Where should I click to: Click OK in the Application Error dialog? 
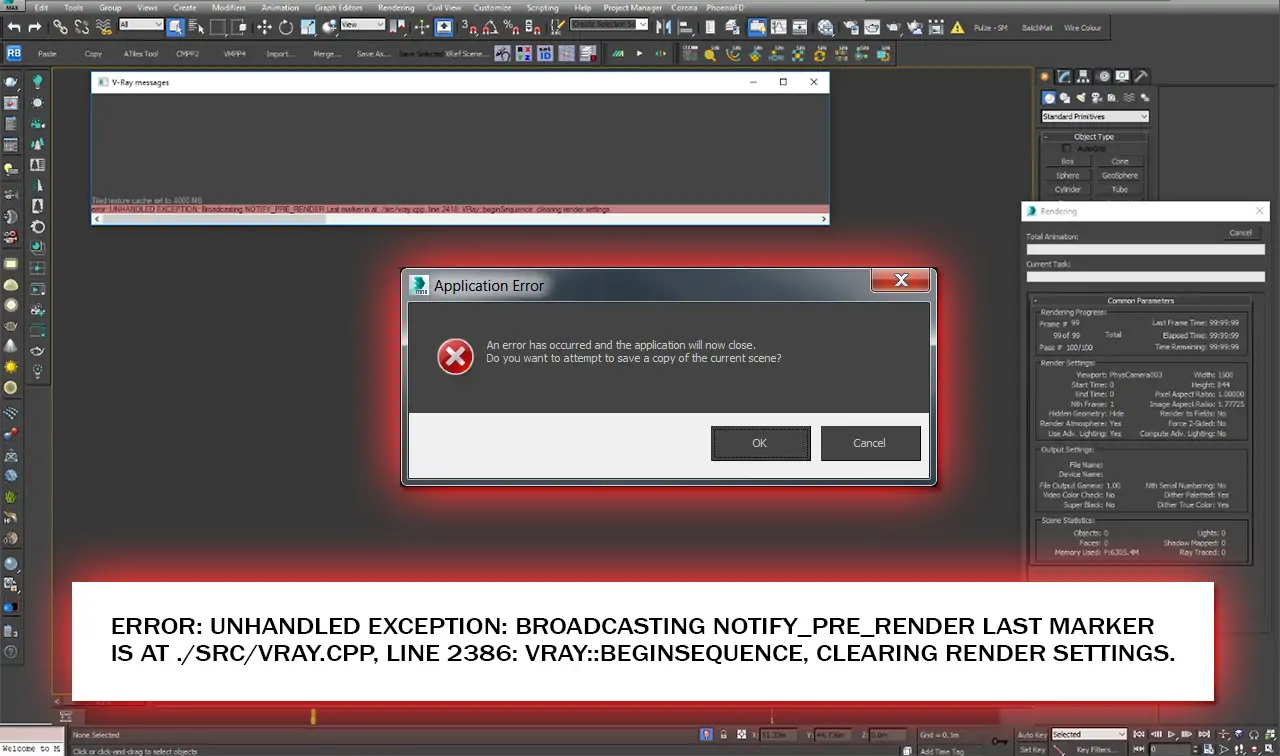pyautogui.click(x=760, y=443)
